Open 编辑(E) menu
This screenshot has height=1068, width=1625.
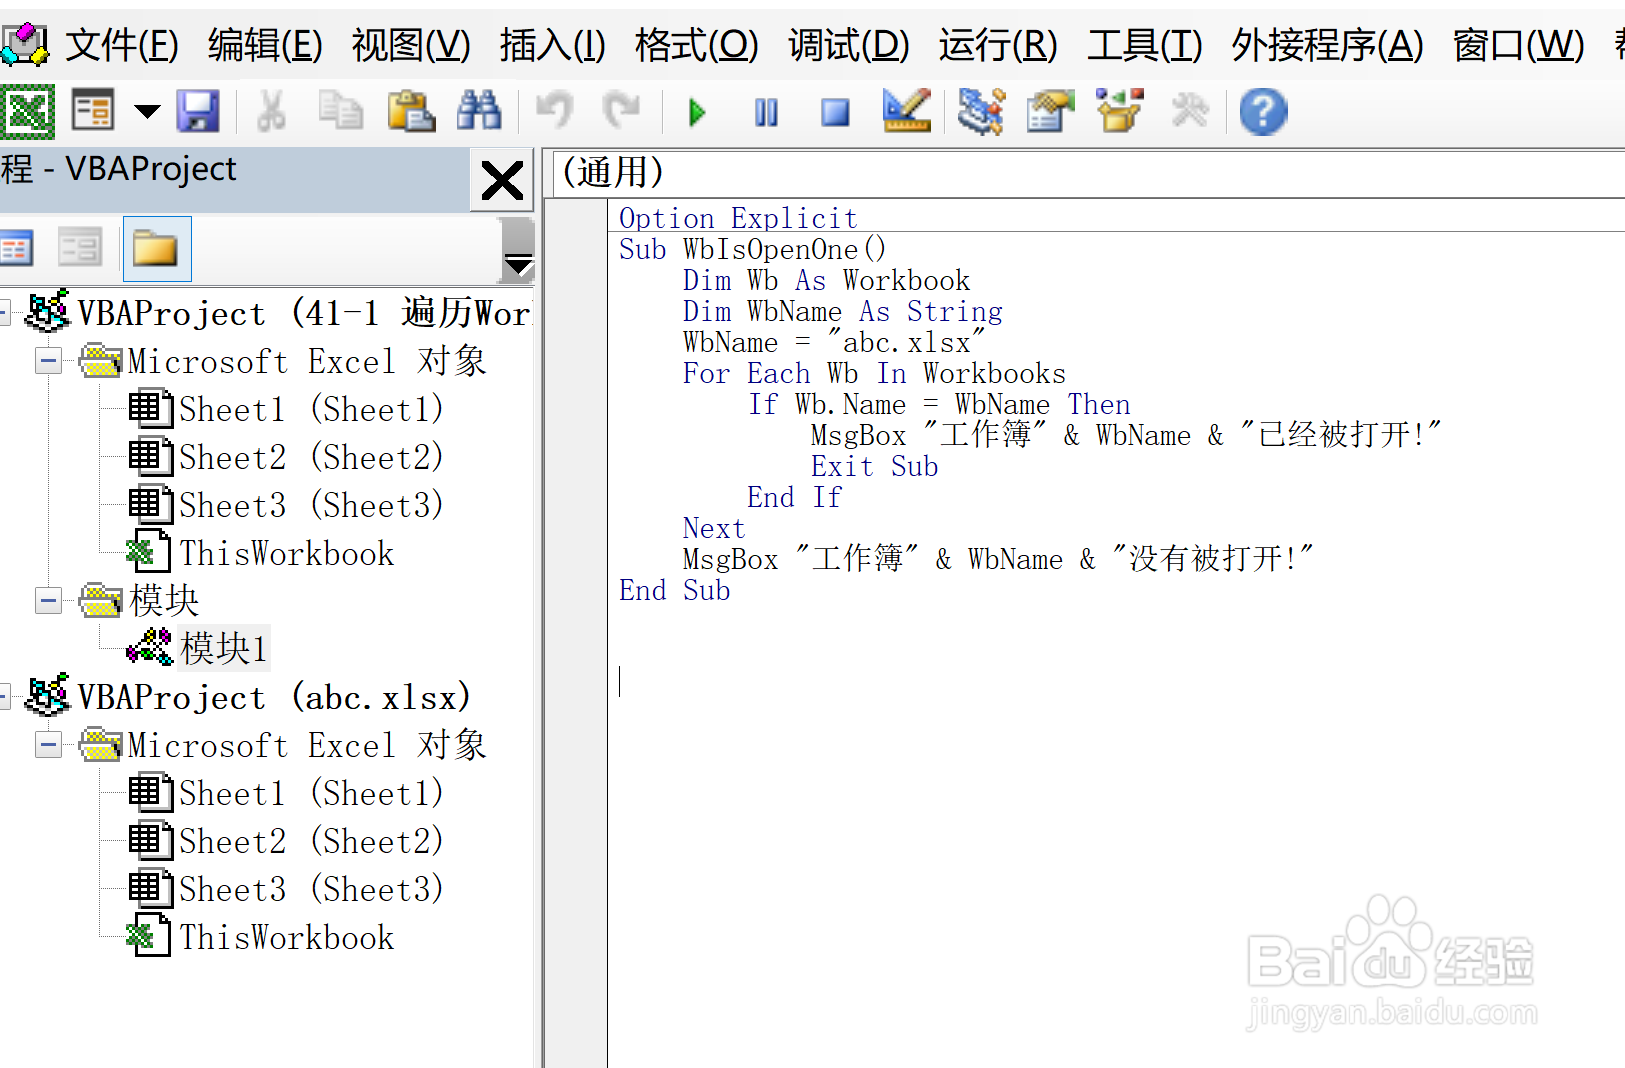point(265,45)
